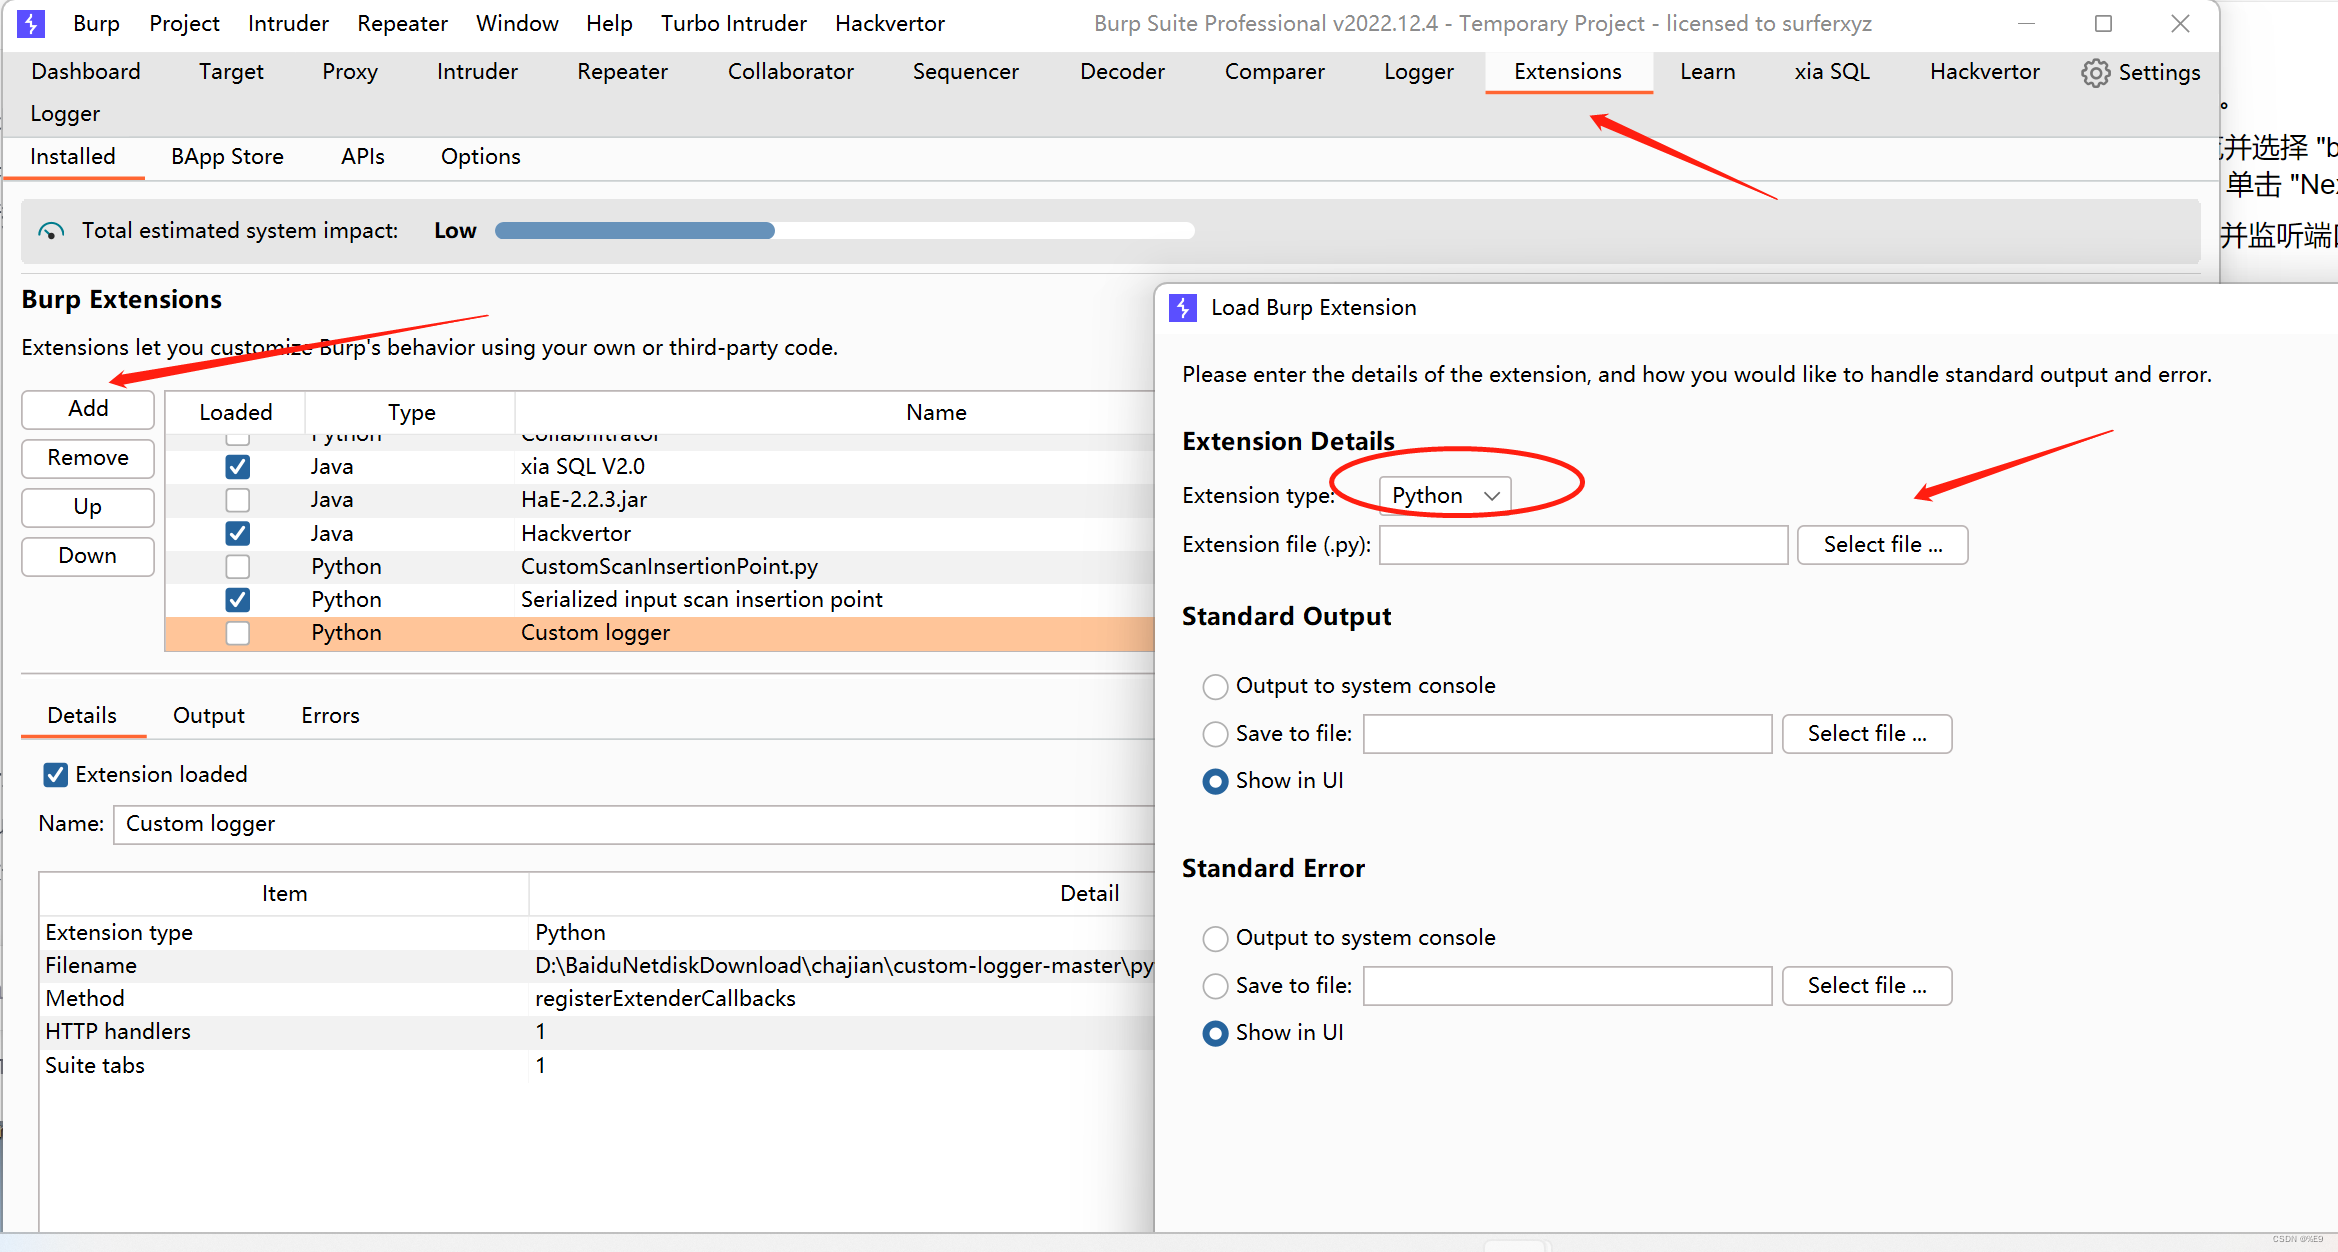Screen dimensions: 2338x1252
Task: Click the system impact progress bar
Action: 844,231
